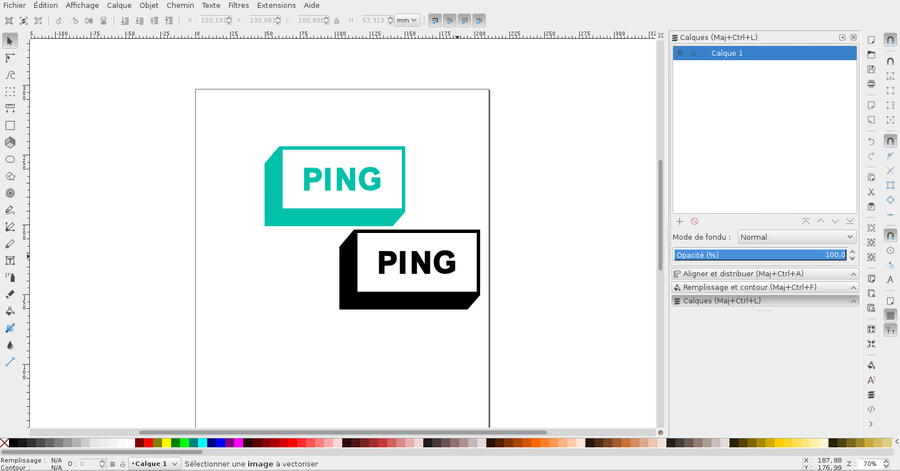Choose the Node editing tool
Screen dimensions: 900x471
click(x=10, y=57)
